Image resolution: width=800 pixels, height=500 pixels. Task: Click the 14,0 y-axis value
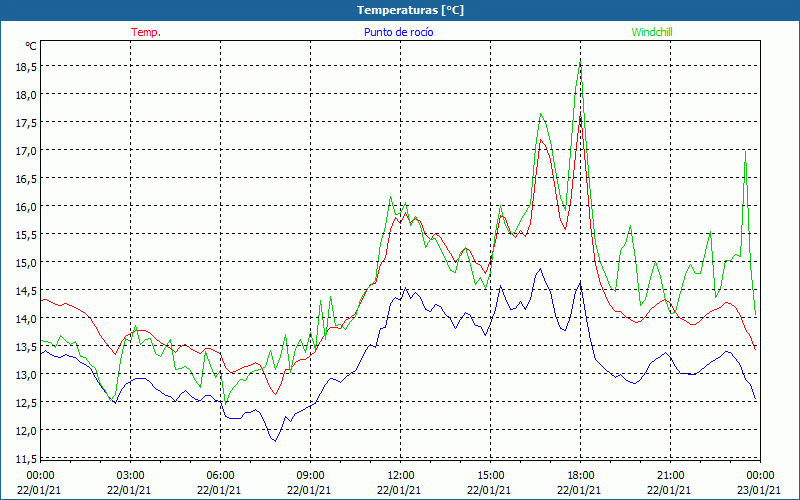coord(27,318)
